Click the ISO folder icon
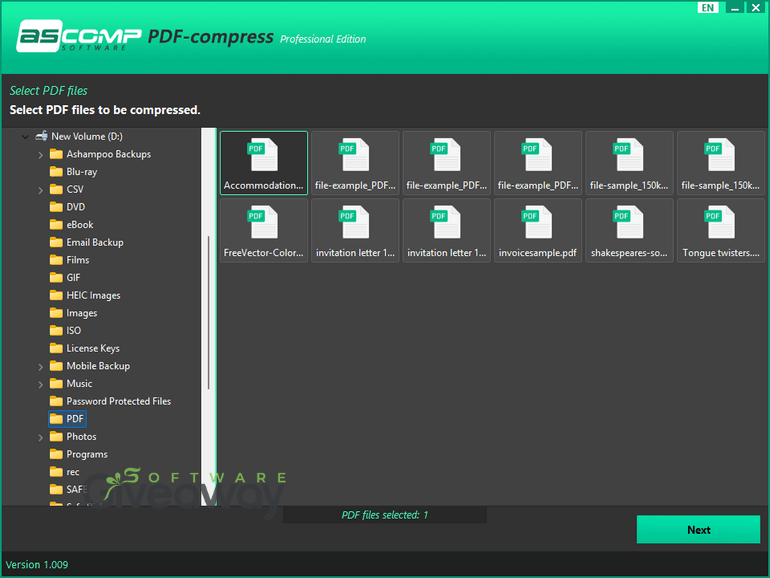 pos(56,331)
